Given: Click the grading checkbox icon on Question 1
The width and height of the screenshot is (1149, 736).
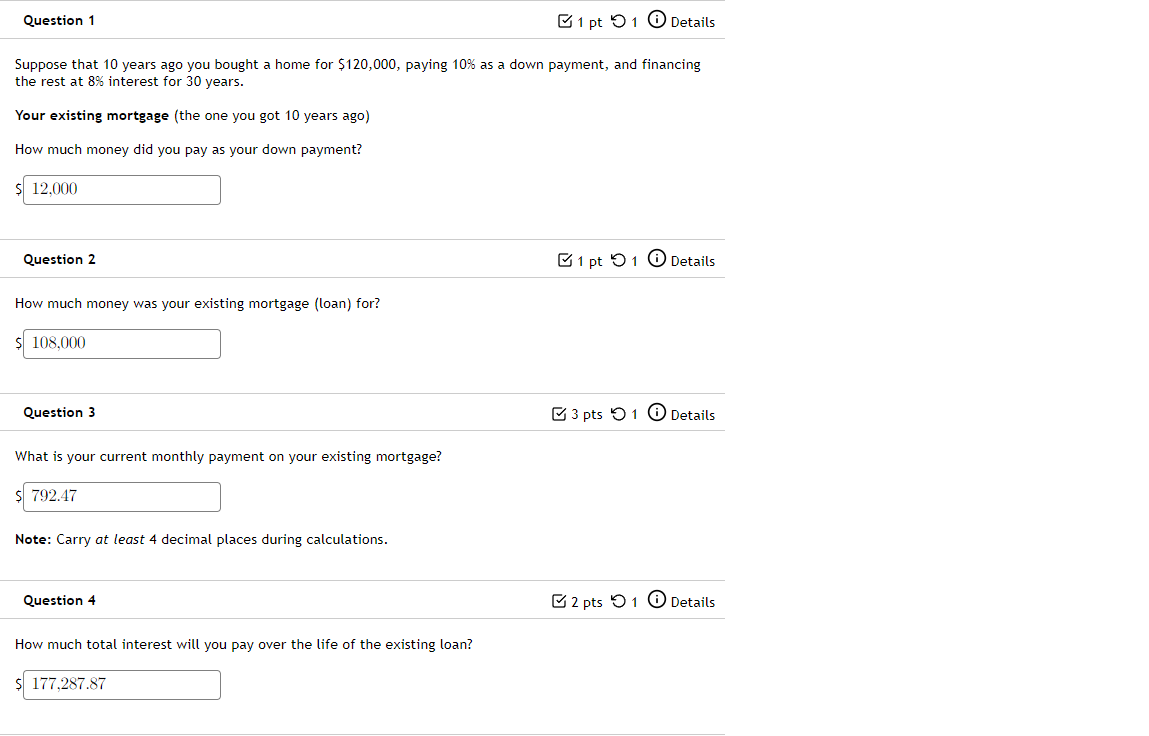Looking at the screenshot, I should click(566, 20).
